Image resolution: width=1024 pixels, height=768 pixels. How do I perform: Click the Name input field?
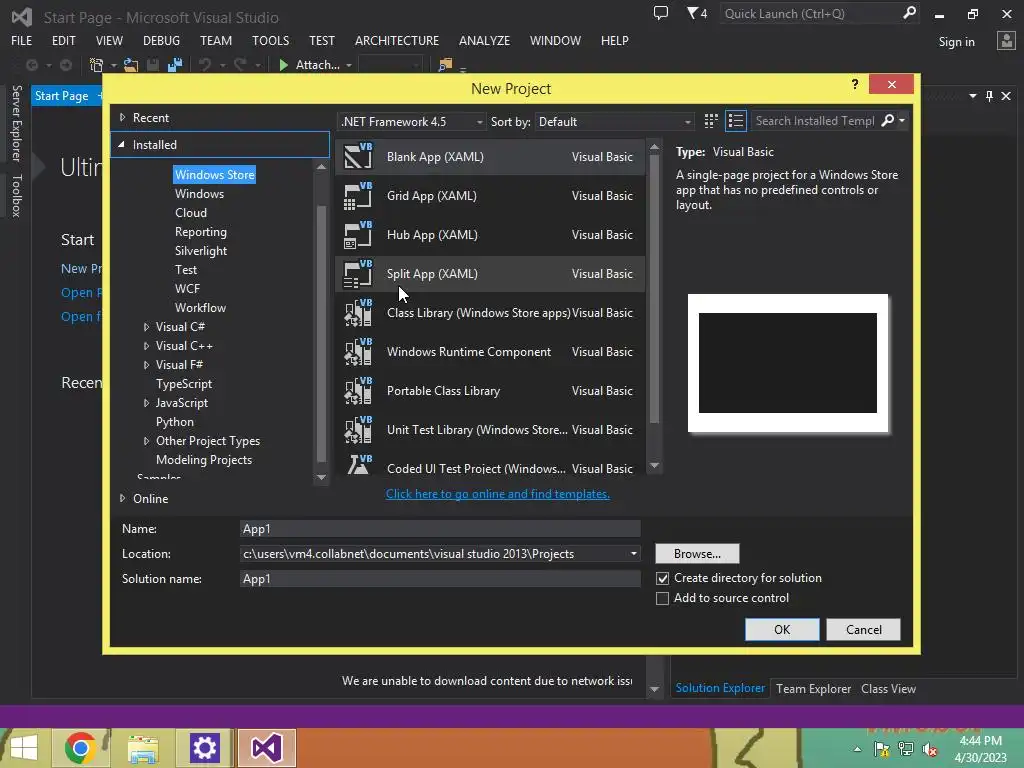(440, 529)
